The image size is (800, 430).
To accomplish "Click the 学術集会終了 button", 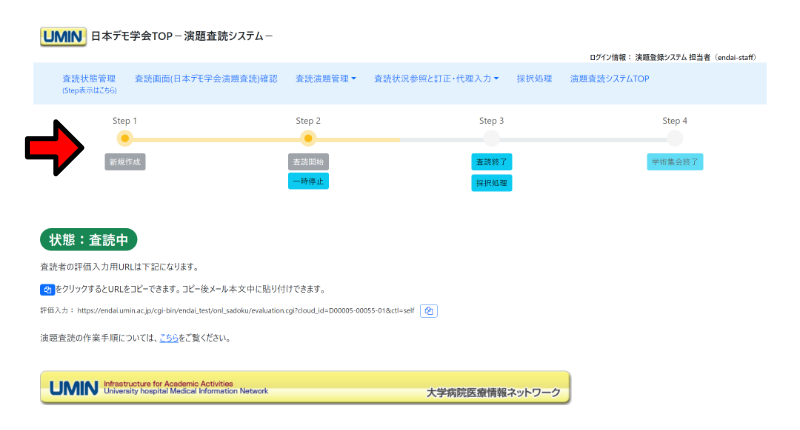I will coord(674,161).
